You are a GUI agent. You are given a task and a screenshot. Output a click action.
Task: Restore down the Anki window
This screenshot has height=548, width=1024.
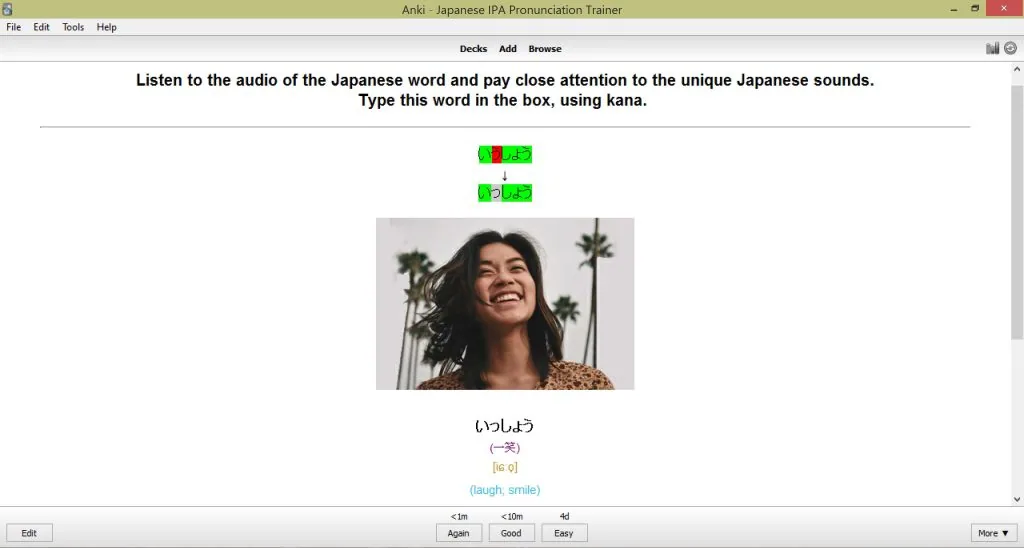coord(975,8)
